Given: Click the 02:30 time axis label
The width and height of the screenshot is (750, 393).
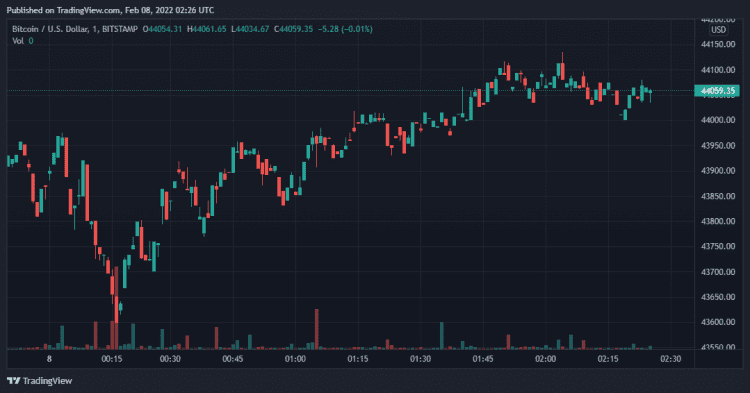Looking at the screenshot, I should (x=671, y=359).
